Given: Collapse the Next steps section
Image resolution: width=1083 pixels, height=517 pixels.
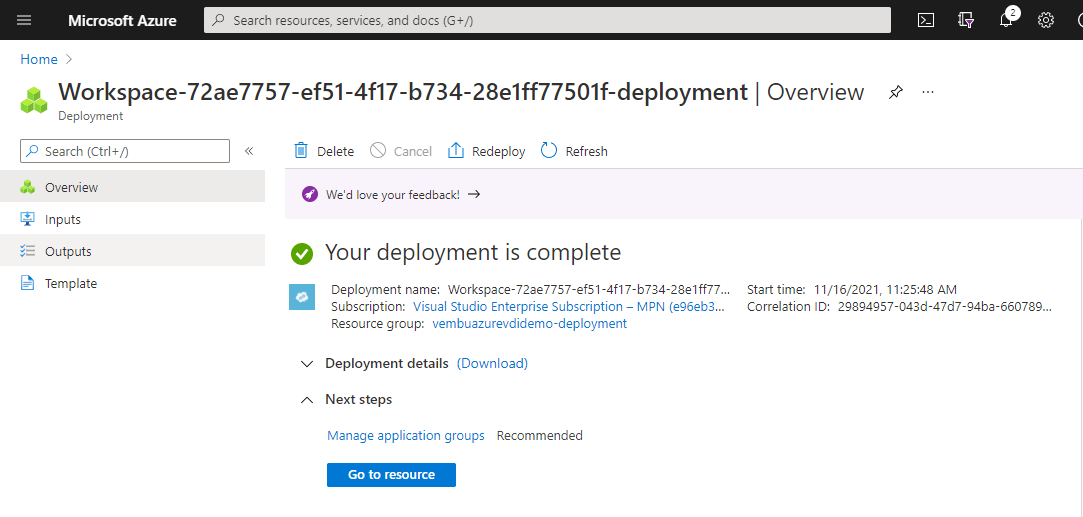Looking at the screenshot, I should pos(307,400).
